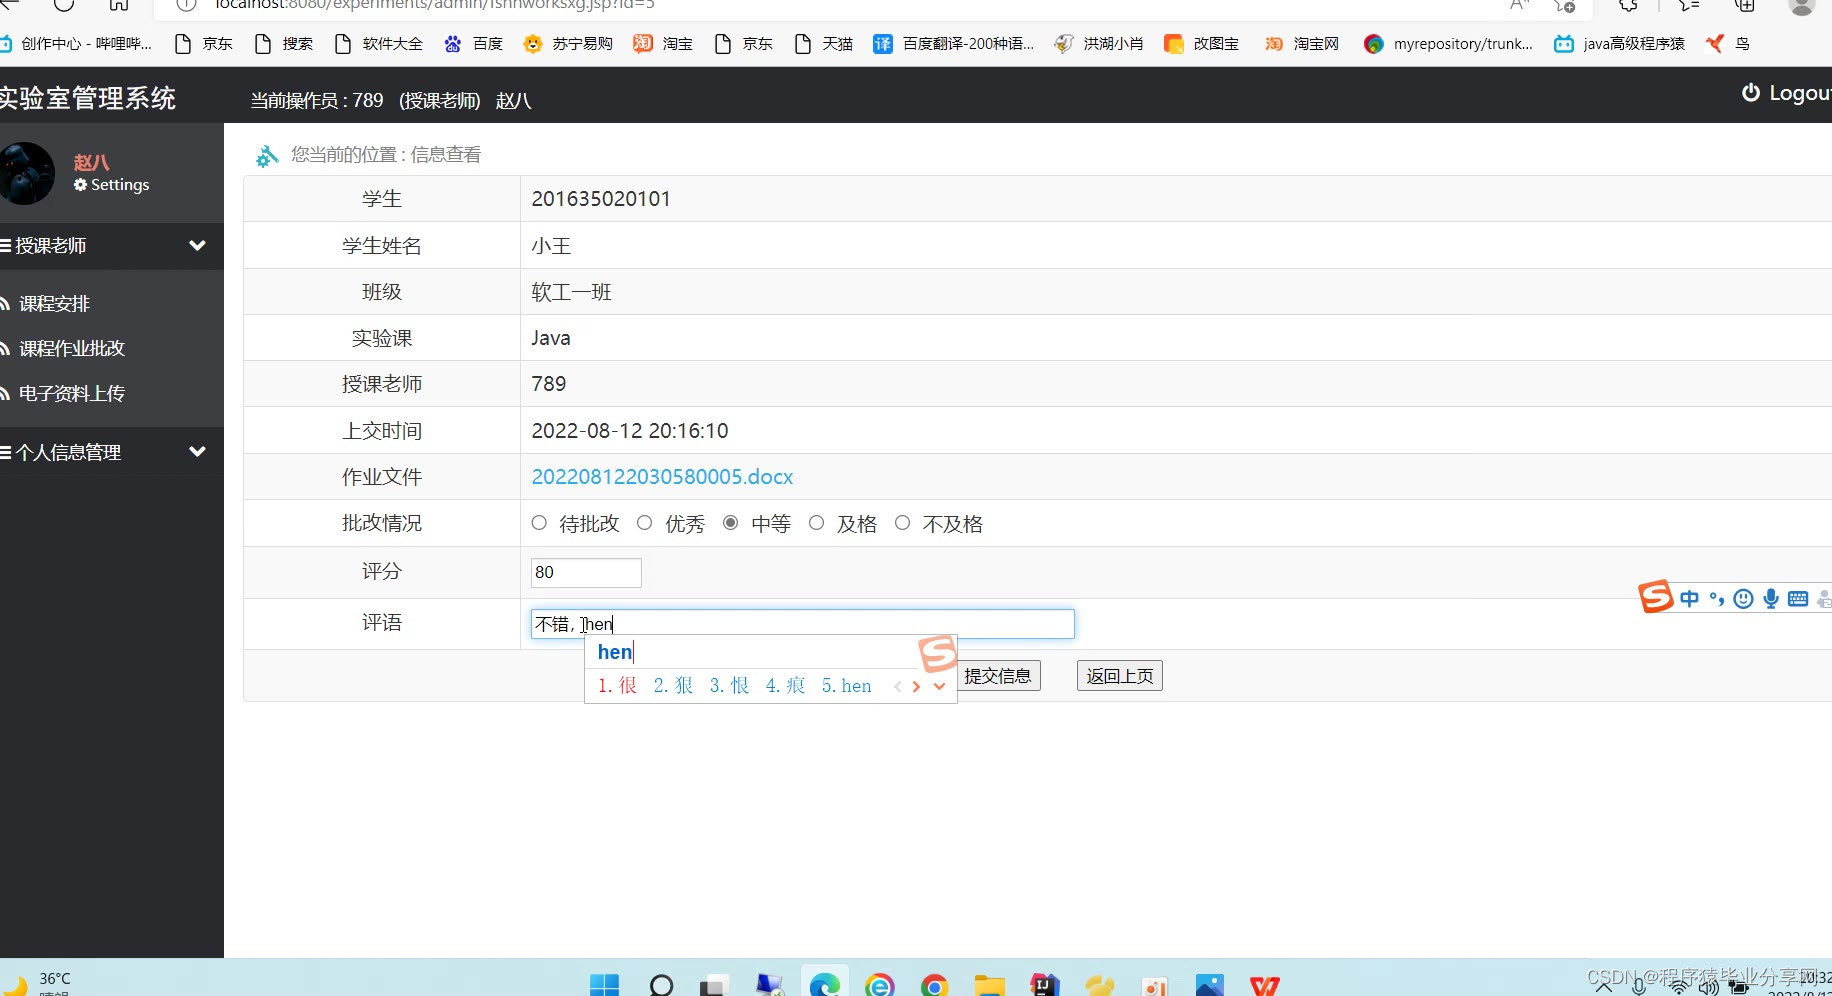
Task: Open File Explorer from the taskbar
Action: [x=989, y=984]
